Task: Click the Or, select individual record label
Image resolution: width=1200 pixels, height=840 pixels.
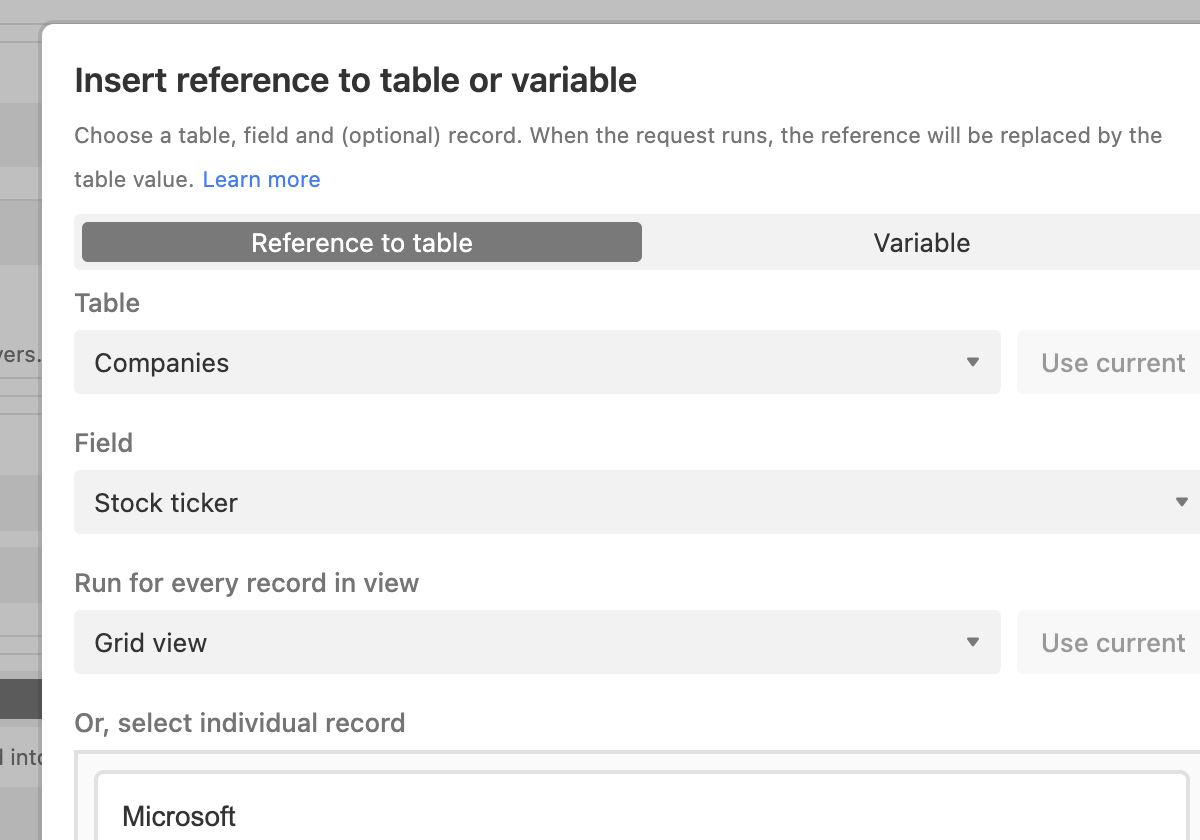Action: tap(240, 723)
